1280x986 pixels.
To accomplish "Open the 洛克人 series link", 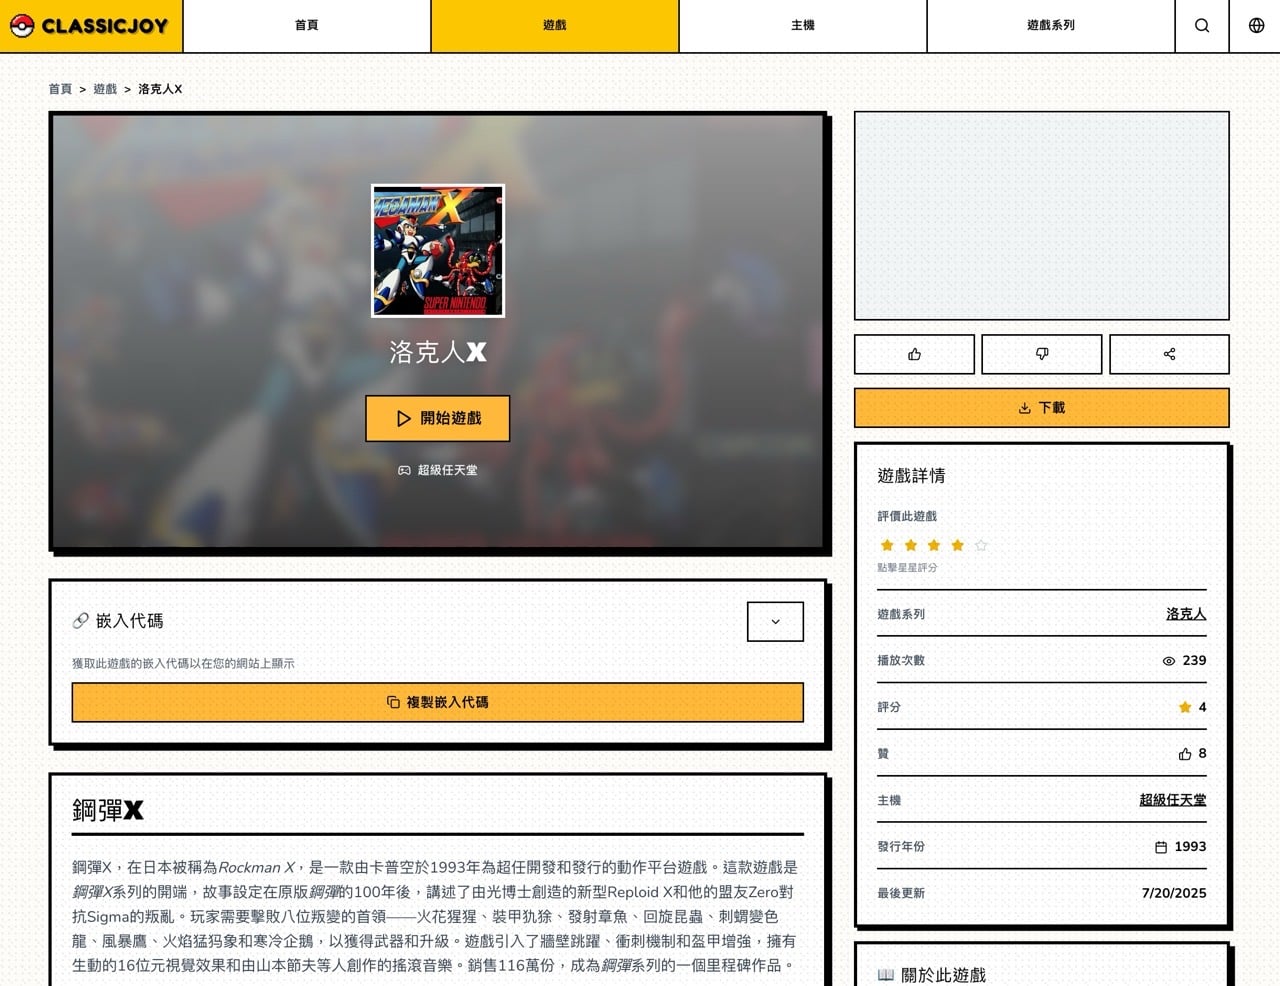I will coord(1186,614).
